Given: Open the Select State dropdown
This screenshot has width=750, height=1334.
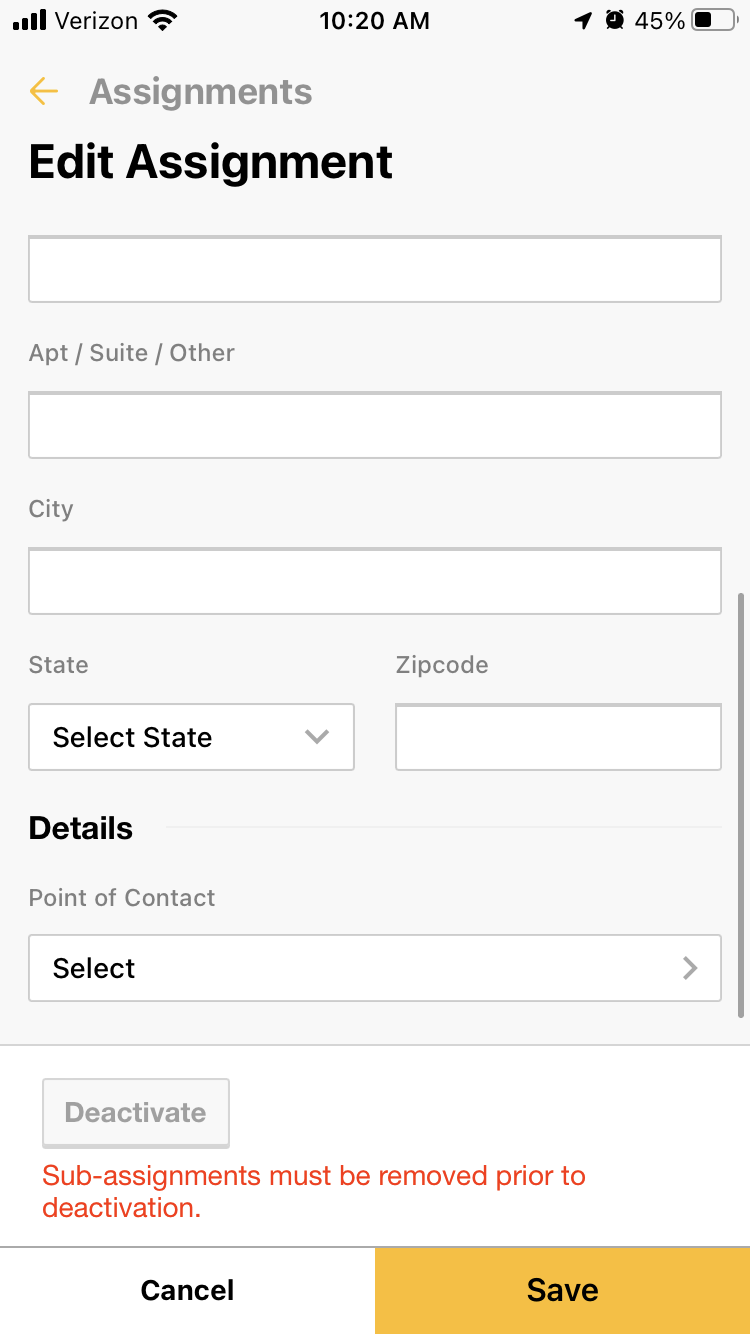Looking at the screenshot, I should (191, 737).
